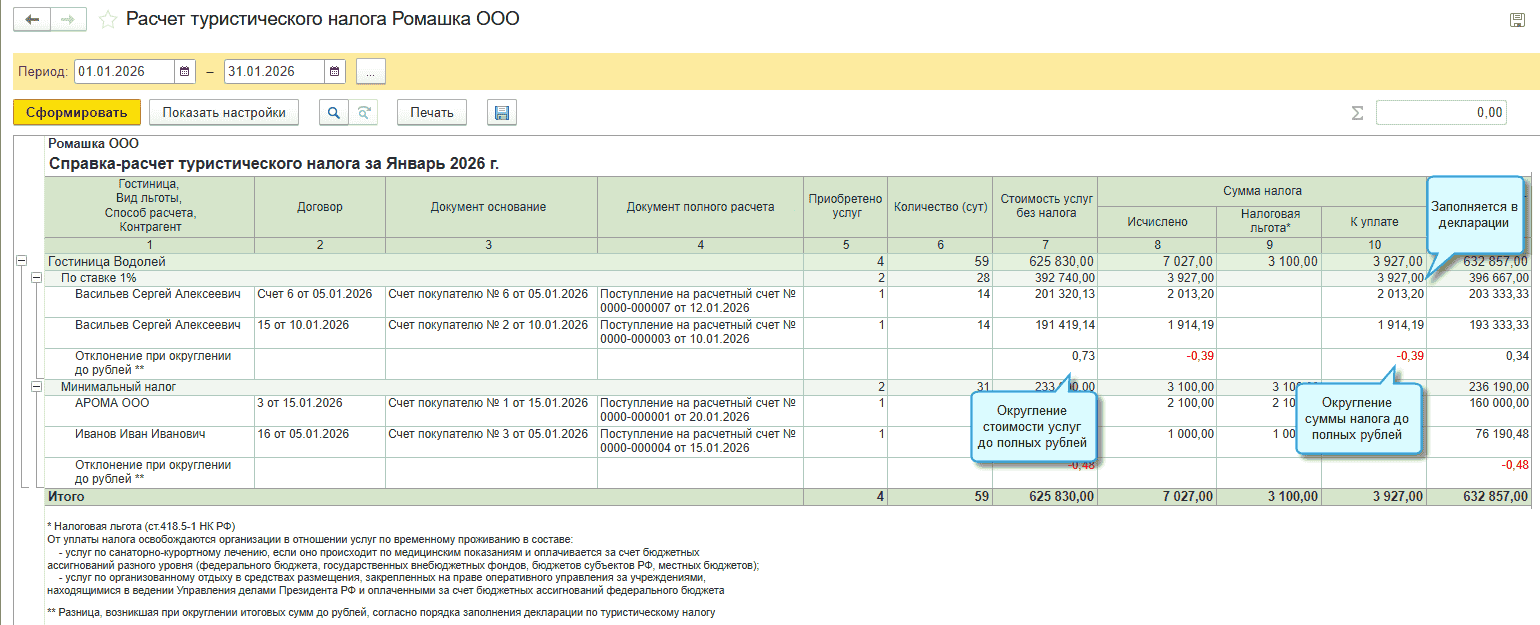
Task: Click the find next icon
Action: pos(364,113)
